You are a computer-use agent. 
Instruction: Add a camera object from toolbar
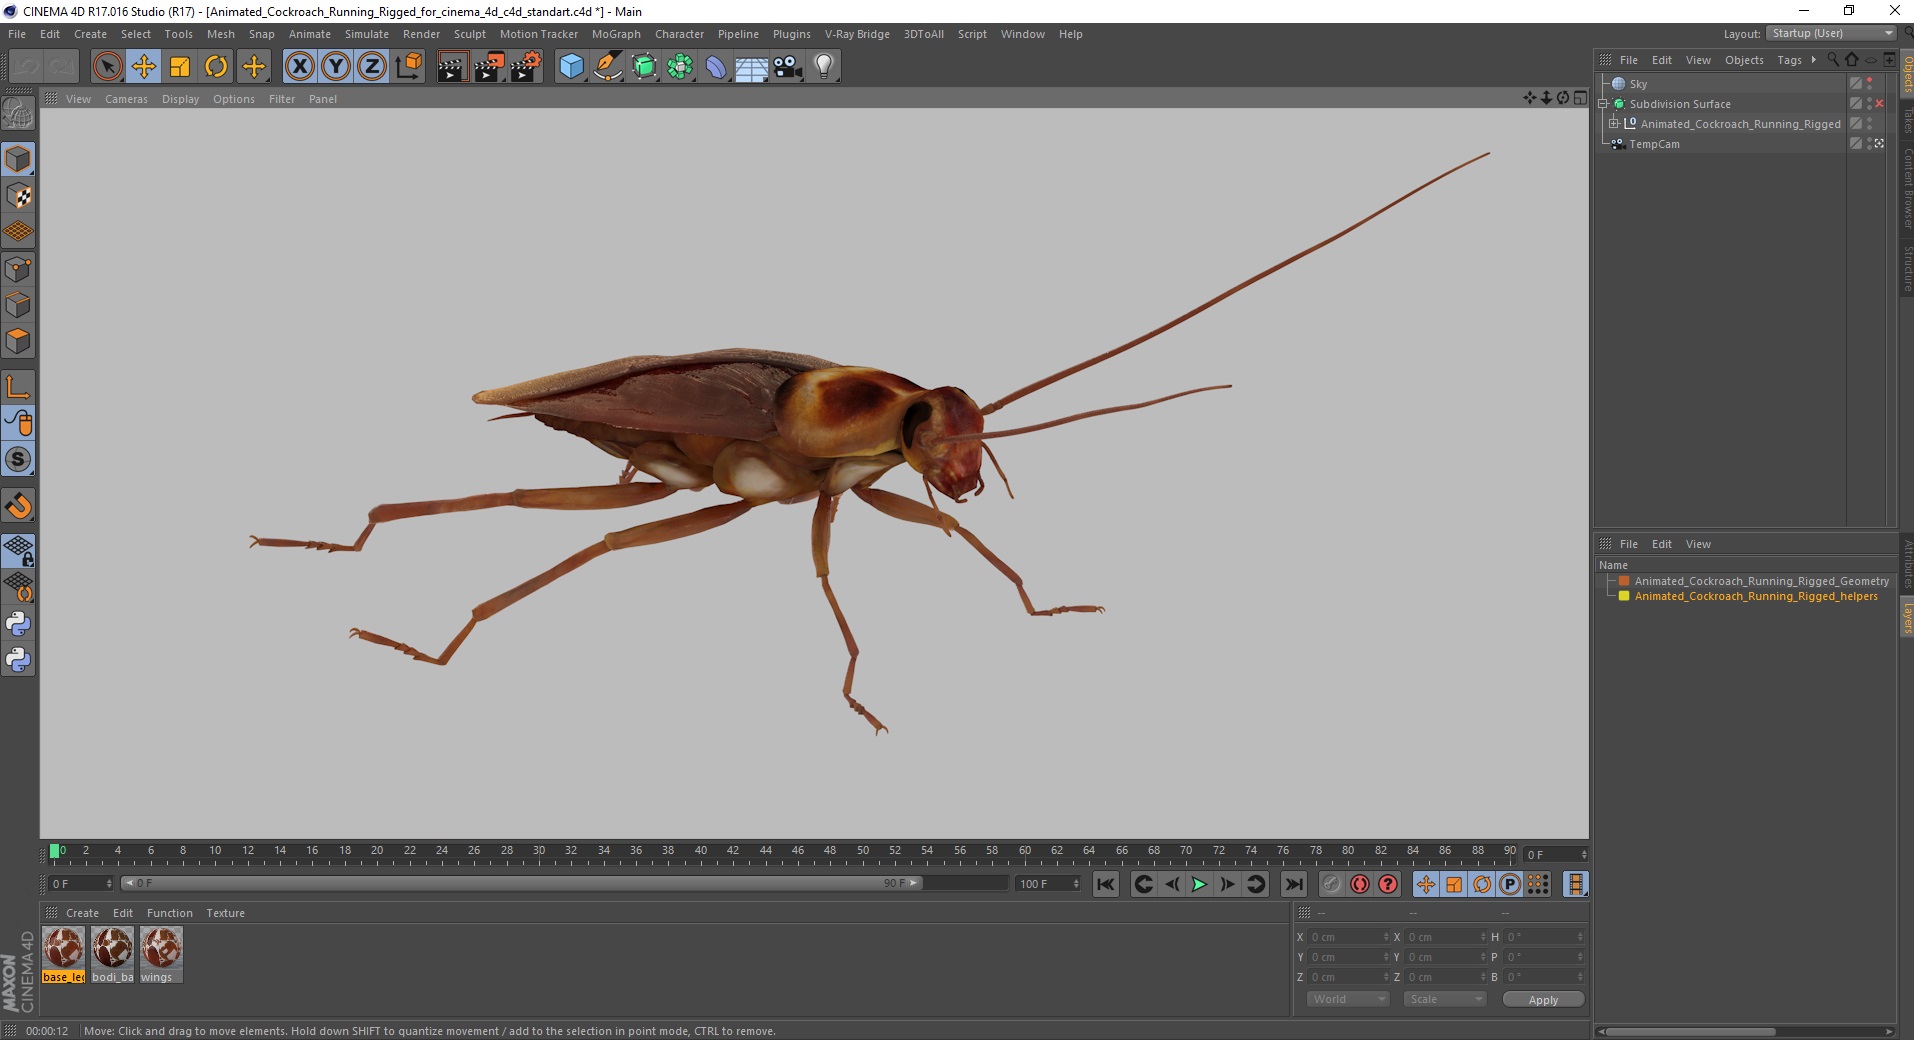click(787, 67)
